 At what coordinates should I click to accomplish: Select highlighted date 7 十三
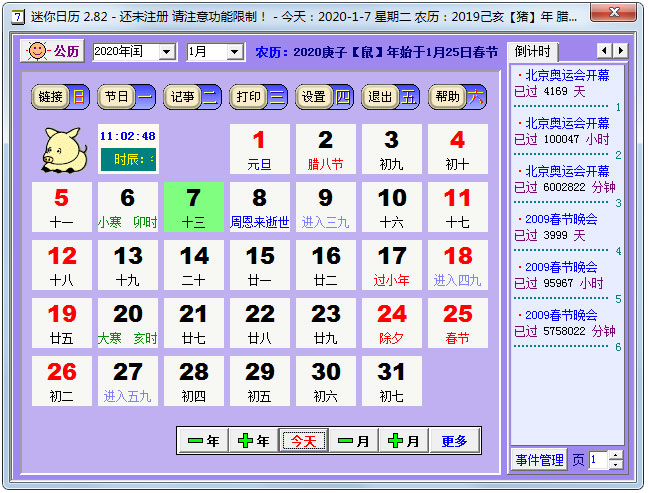click(x=194, y=207)
